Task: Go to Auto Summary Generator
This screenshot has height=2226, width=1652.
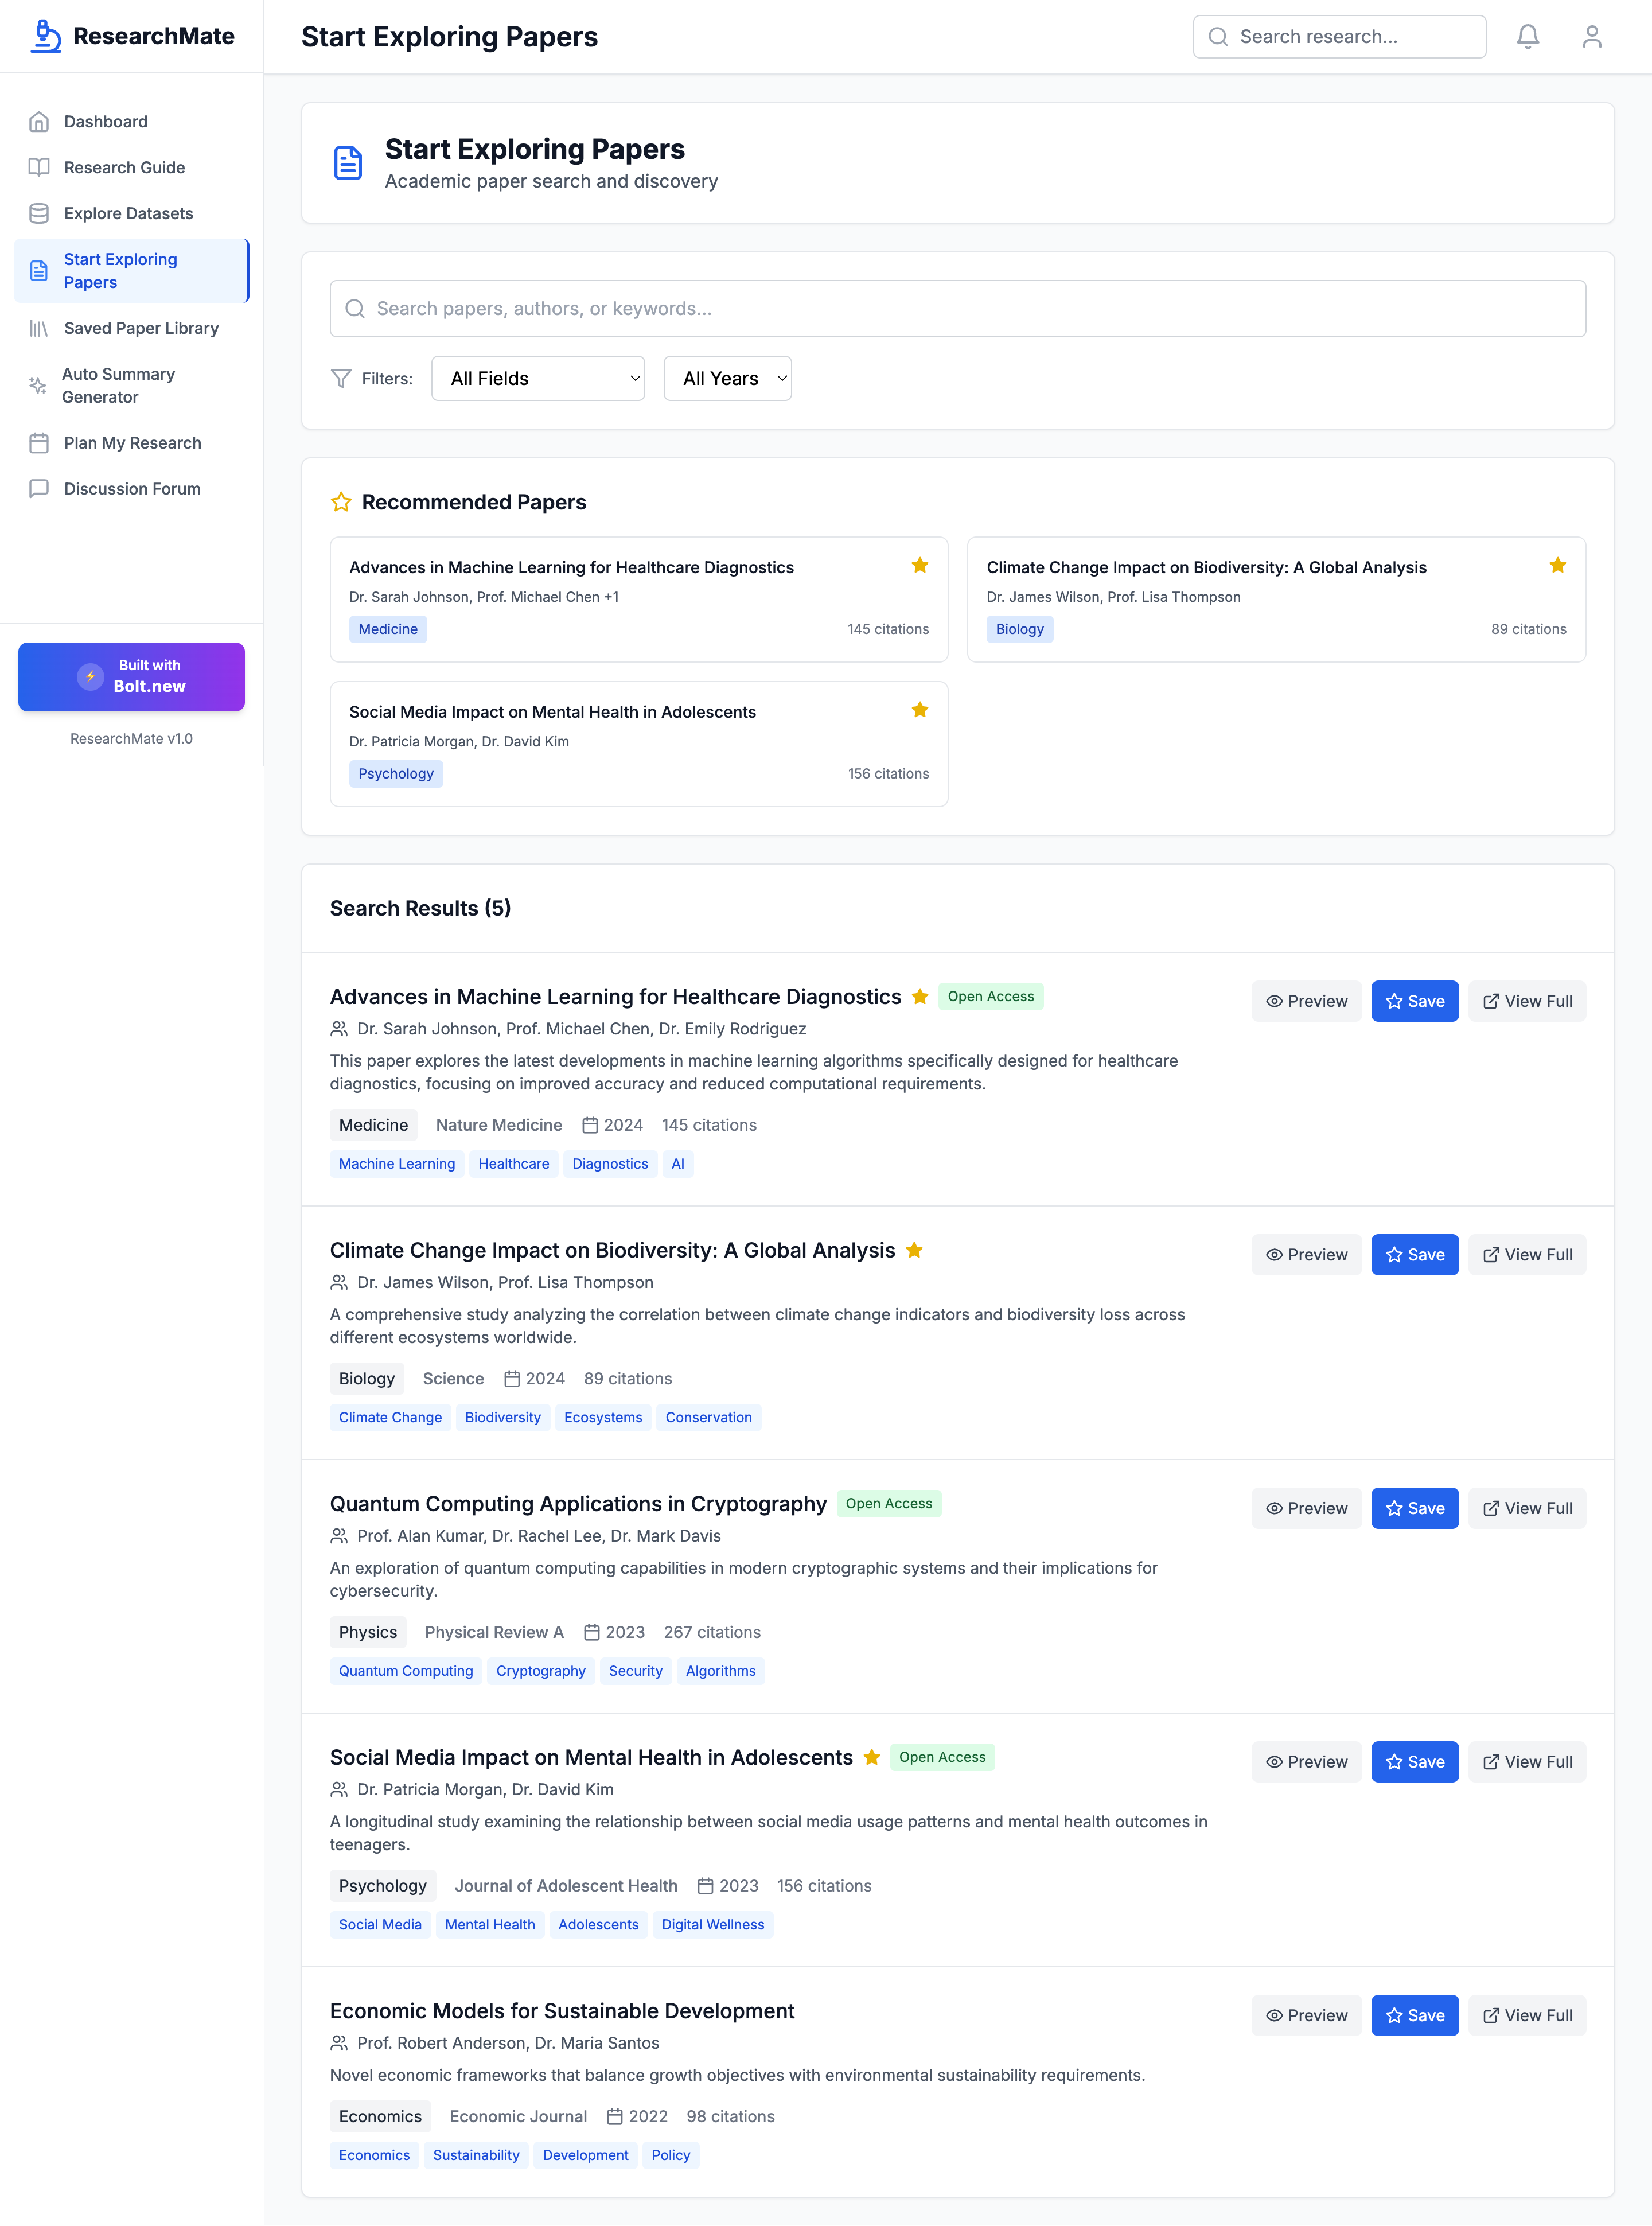Action: 118,385
